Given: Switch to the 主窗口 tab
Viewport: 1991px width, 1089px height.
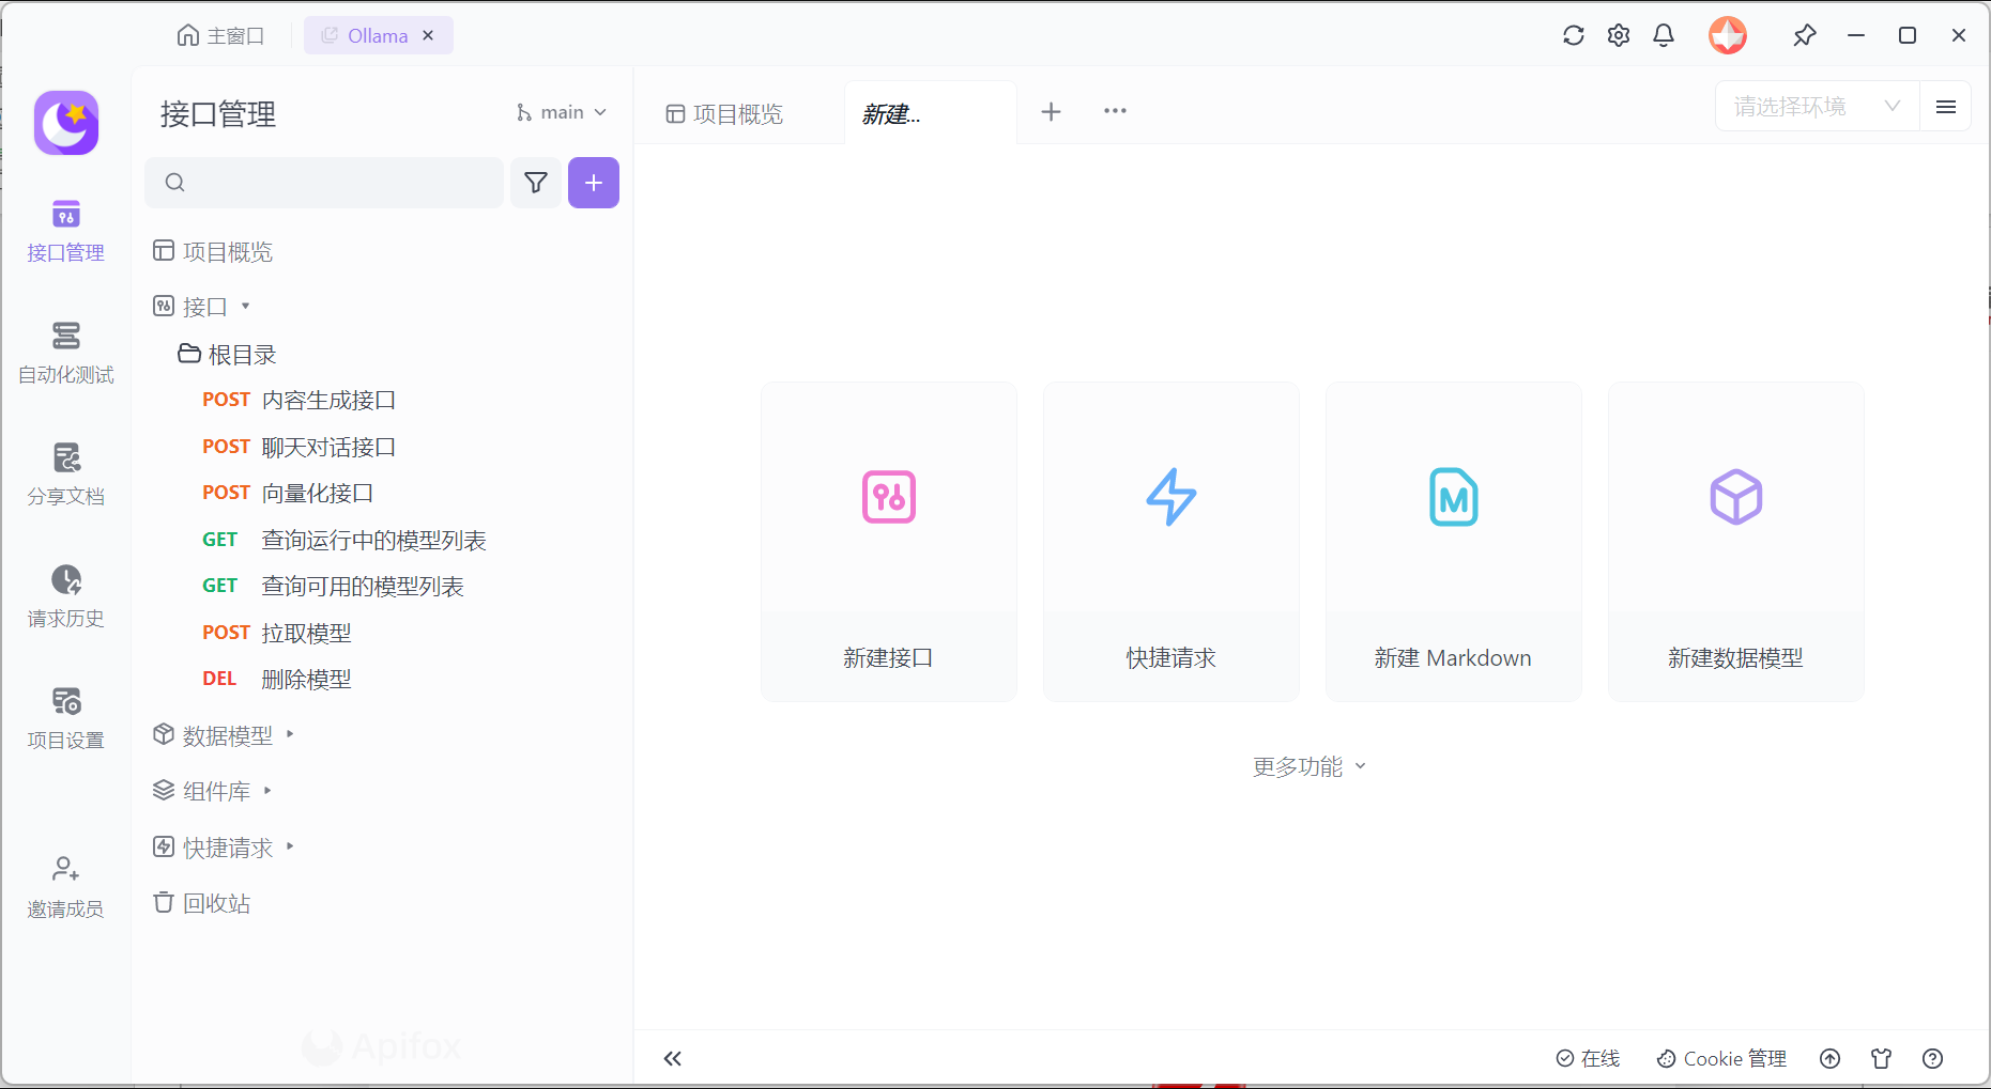Looking at the screenshot, I should click(221, 36).
